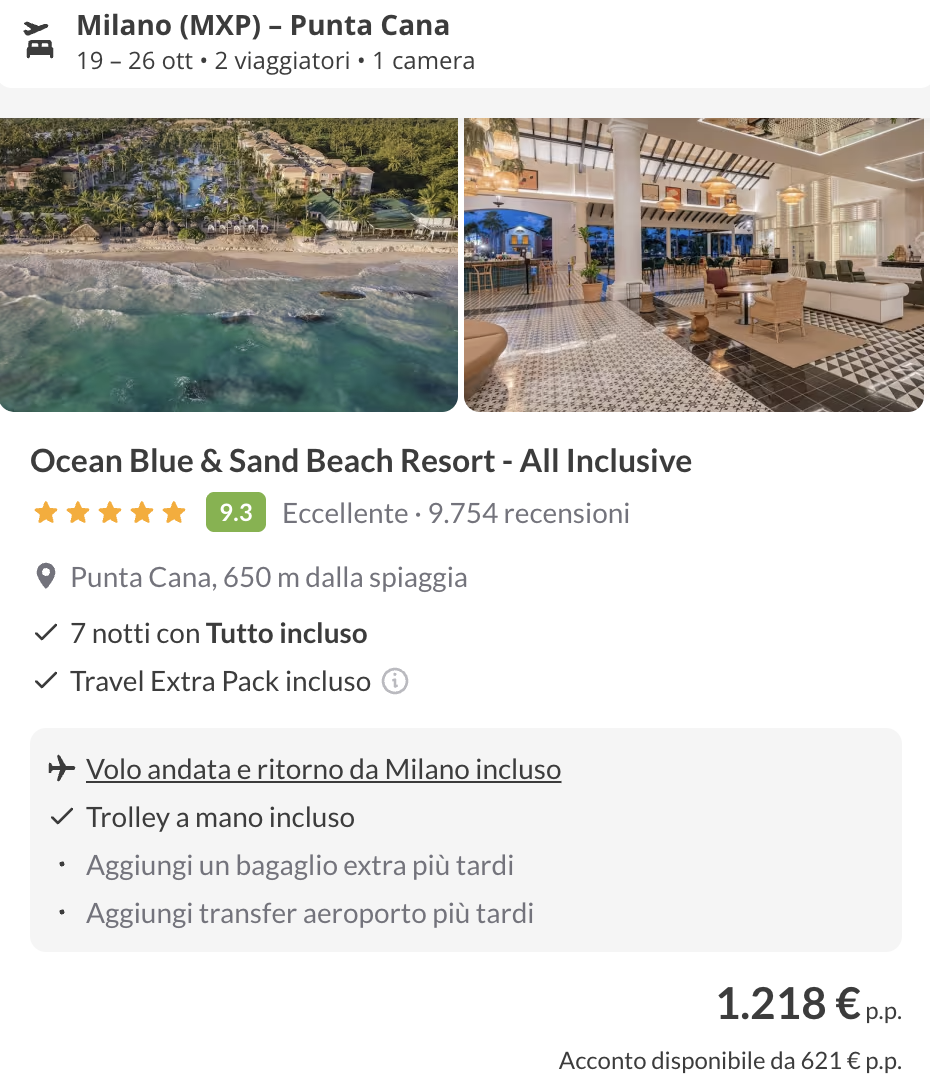Select Aggiungi un bagaglio extra più tardi
The width and height of the screenshot is (930, 1092).
(300, 866)
